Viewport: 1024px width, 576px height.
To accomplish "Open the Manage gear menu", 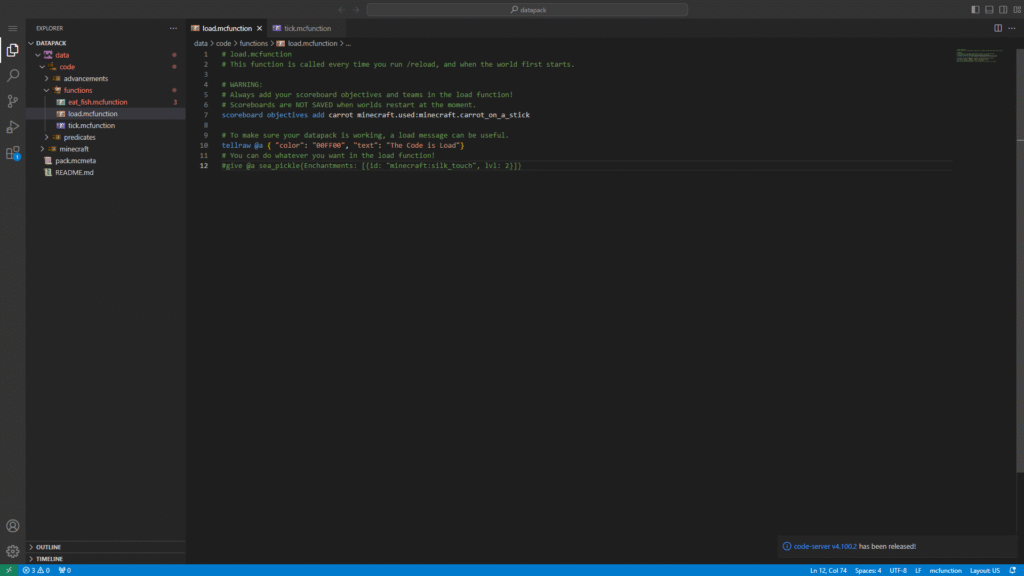I will tap(12, 551).
